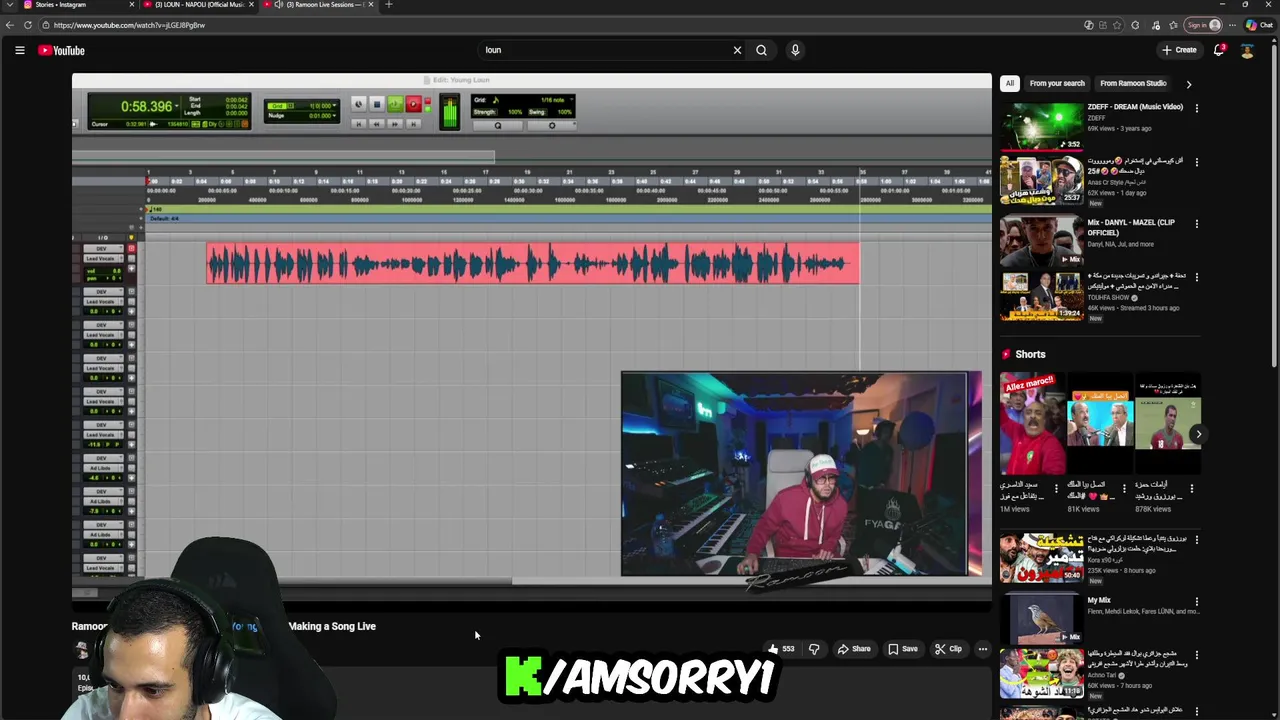Clear the 'loun' search text
The image size is (1280, 720).
(737, 50)
